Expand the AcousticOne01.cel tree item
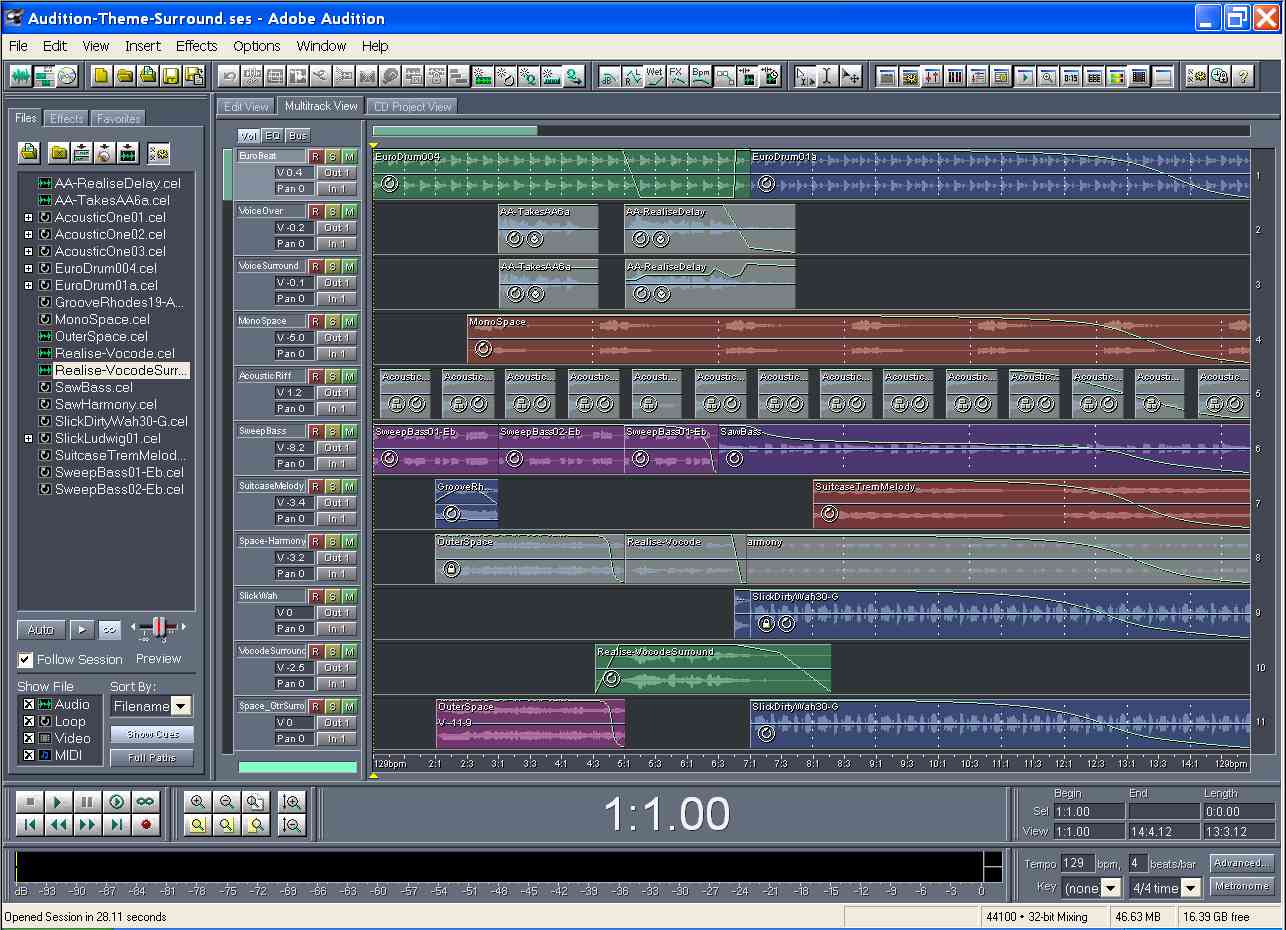 tap(28, 217)
